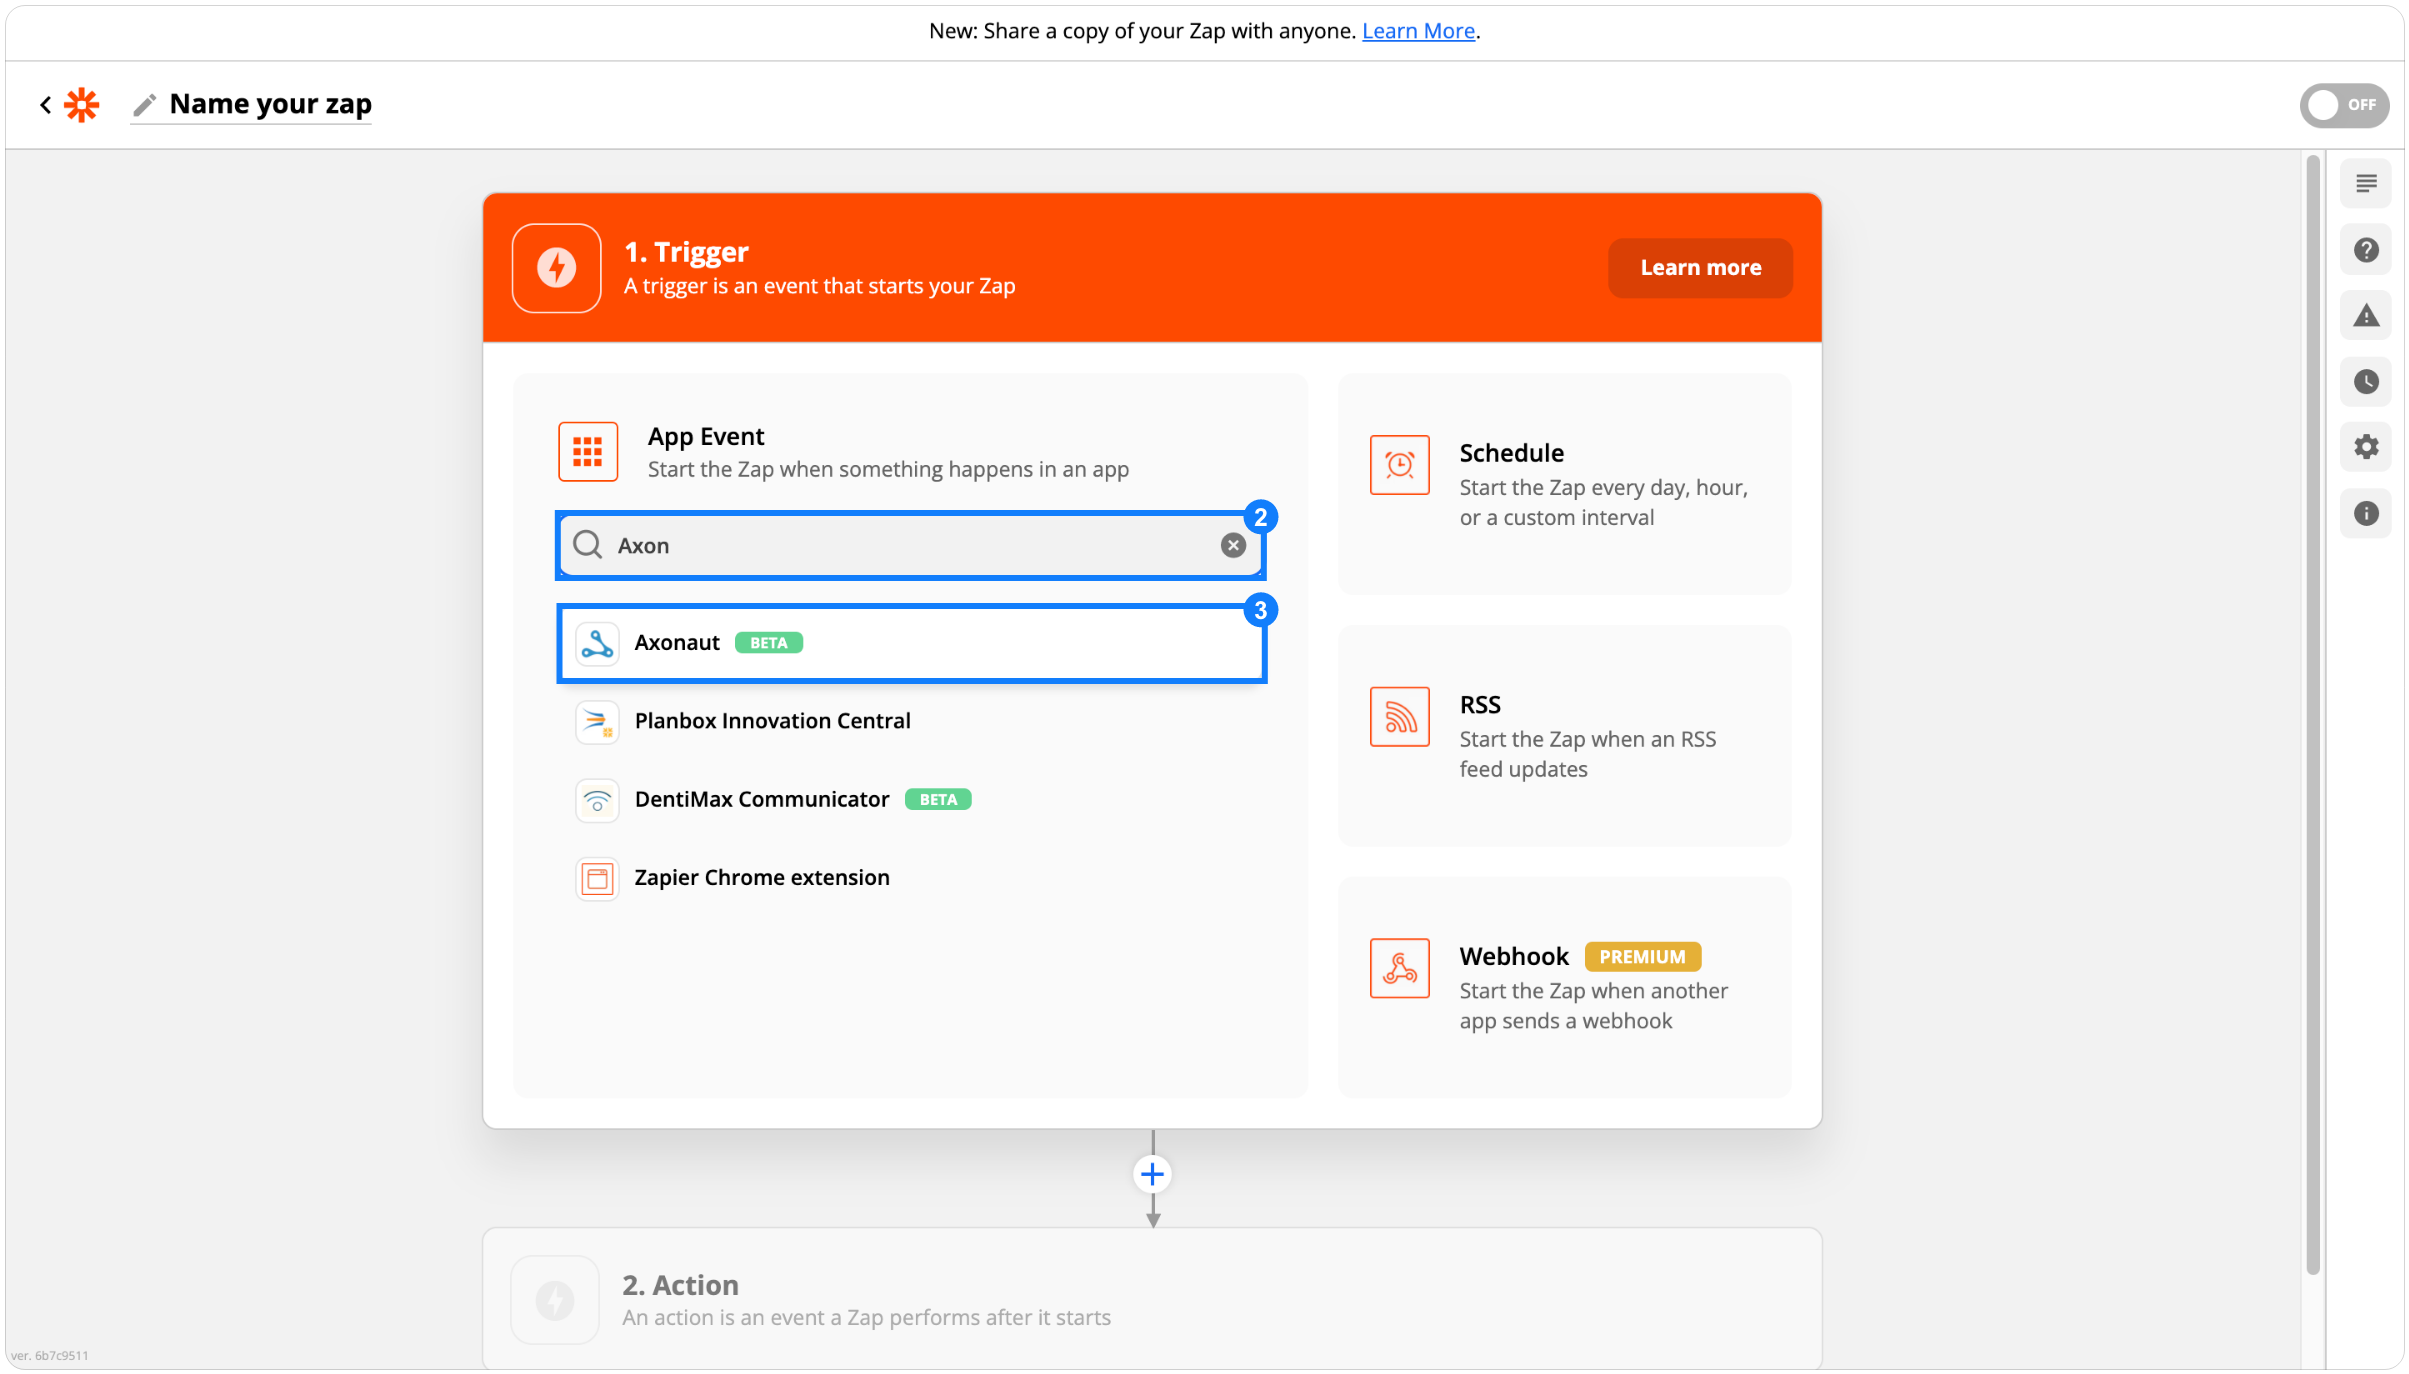
Task: Edit the 'Name your zap' title
Action: (x=270, y=104)
